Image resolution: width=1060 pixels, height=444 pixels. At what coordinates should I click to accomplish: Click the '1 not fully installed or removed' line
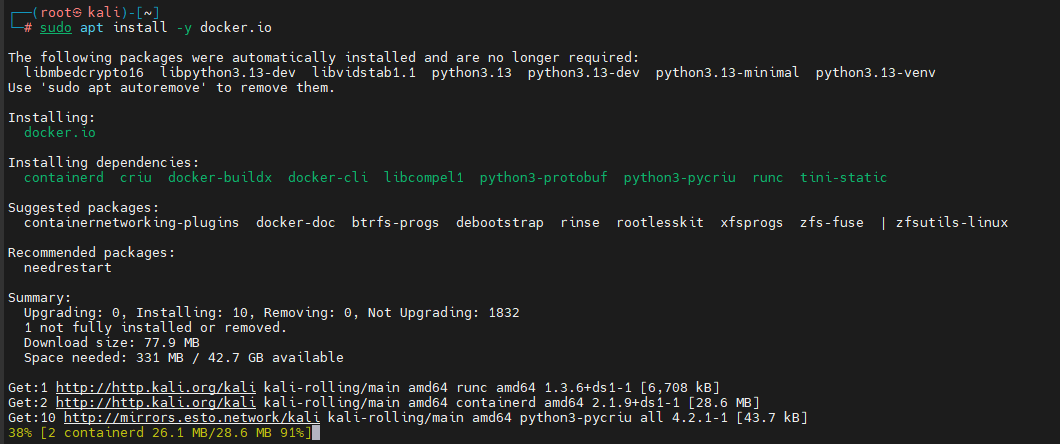pyautogui.click(x=155, y=328)
